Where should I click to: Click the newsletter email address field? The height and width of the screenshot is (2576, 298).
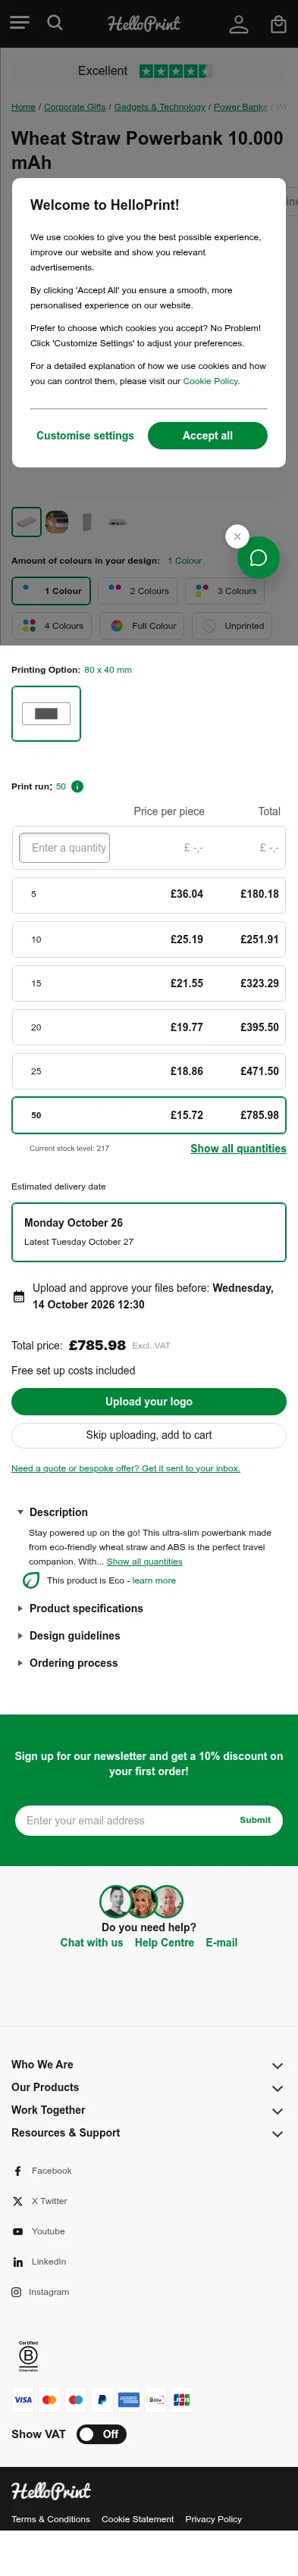[x=125, y=1820]
